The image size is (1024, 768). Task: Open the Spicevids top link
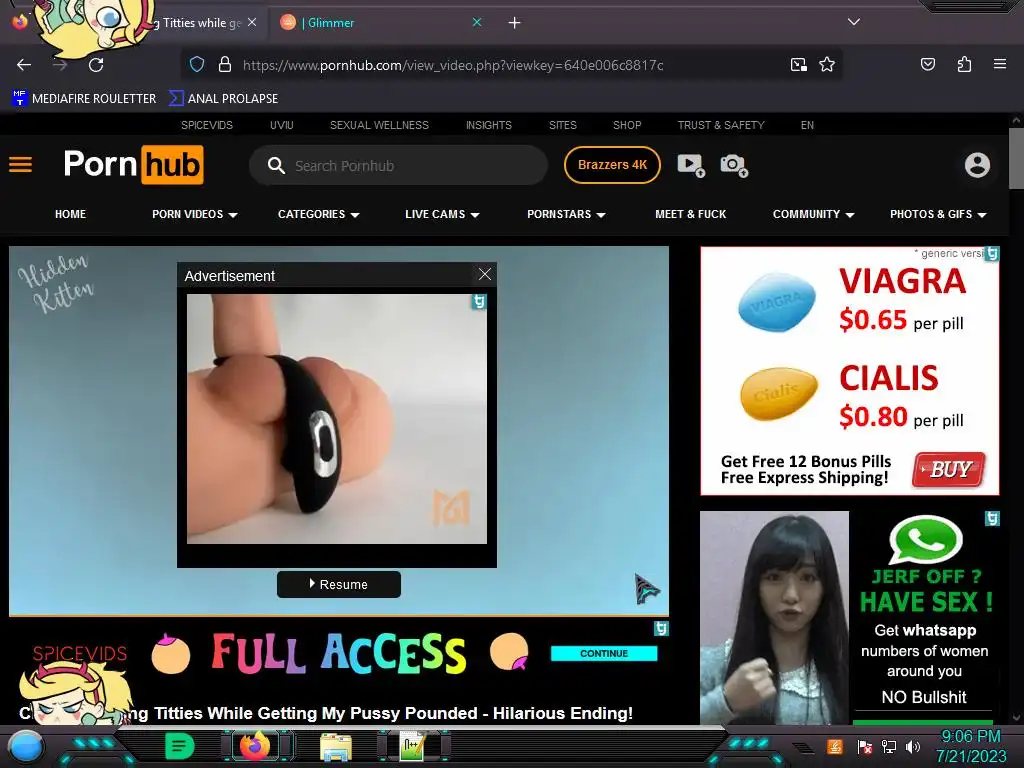point(207,125)
